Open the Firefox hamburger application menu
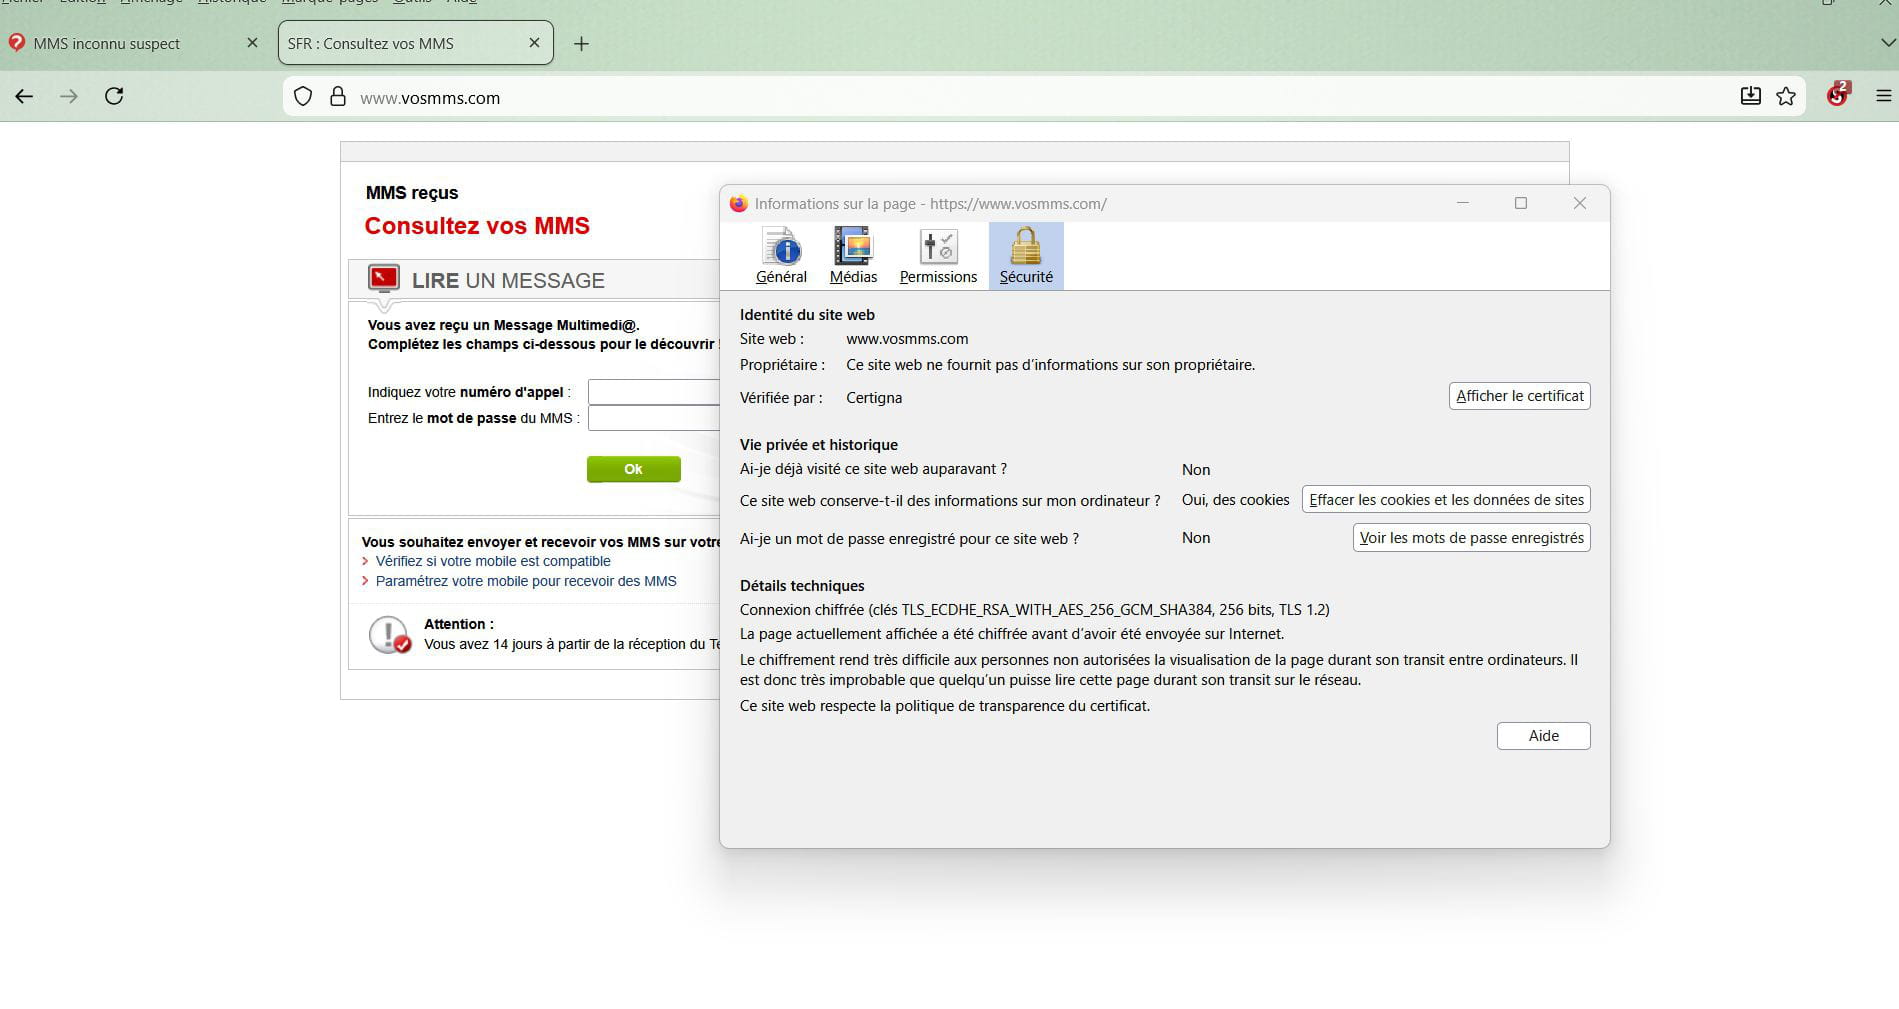The image size is (1899, 1009). [x=1884, y=97]
